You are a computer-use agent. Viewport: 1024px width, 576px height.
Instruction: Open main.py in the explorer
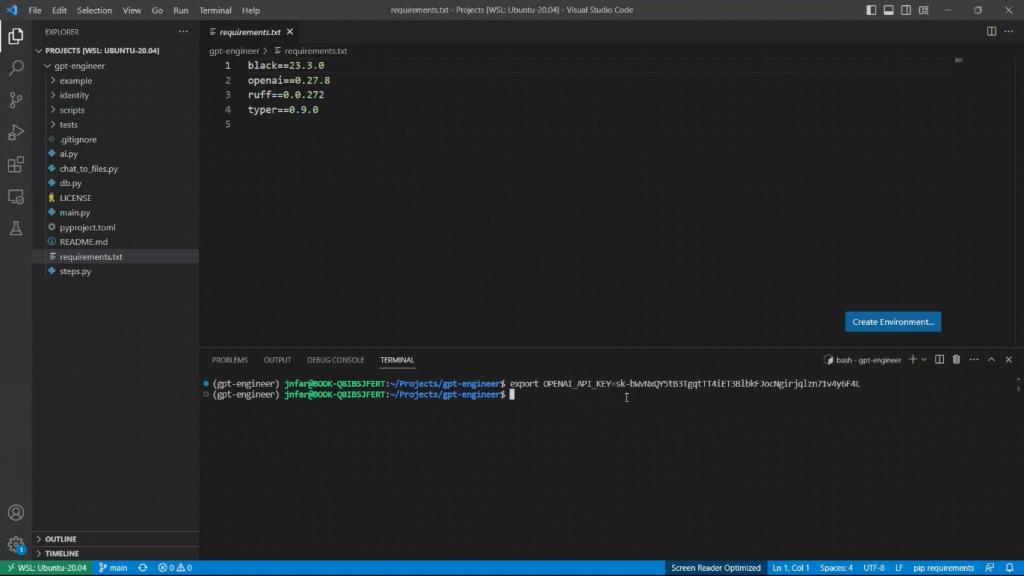75,213
